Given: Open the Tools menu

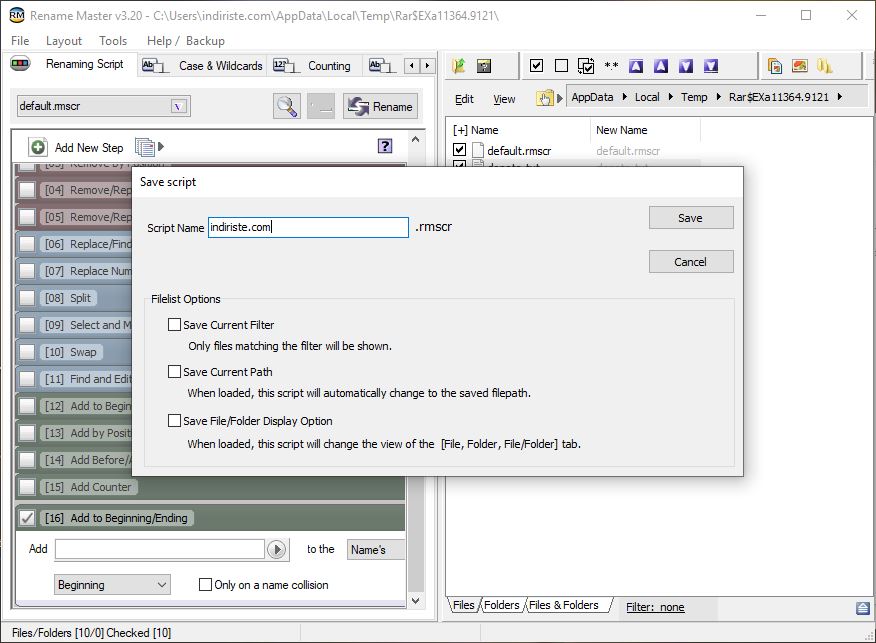Looking at the screenshot, I should (x=113, y=41).
